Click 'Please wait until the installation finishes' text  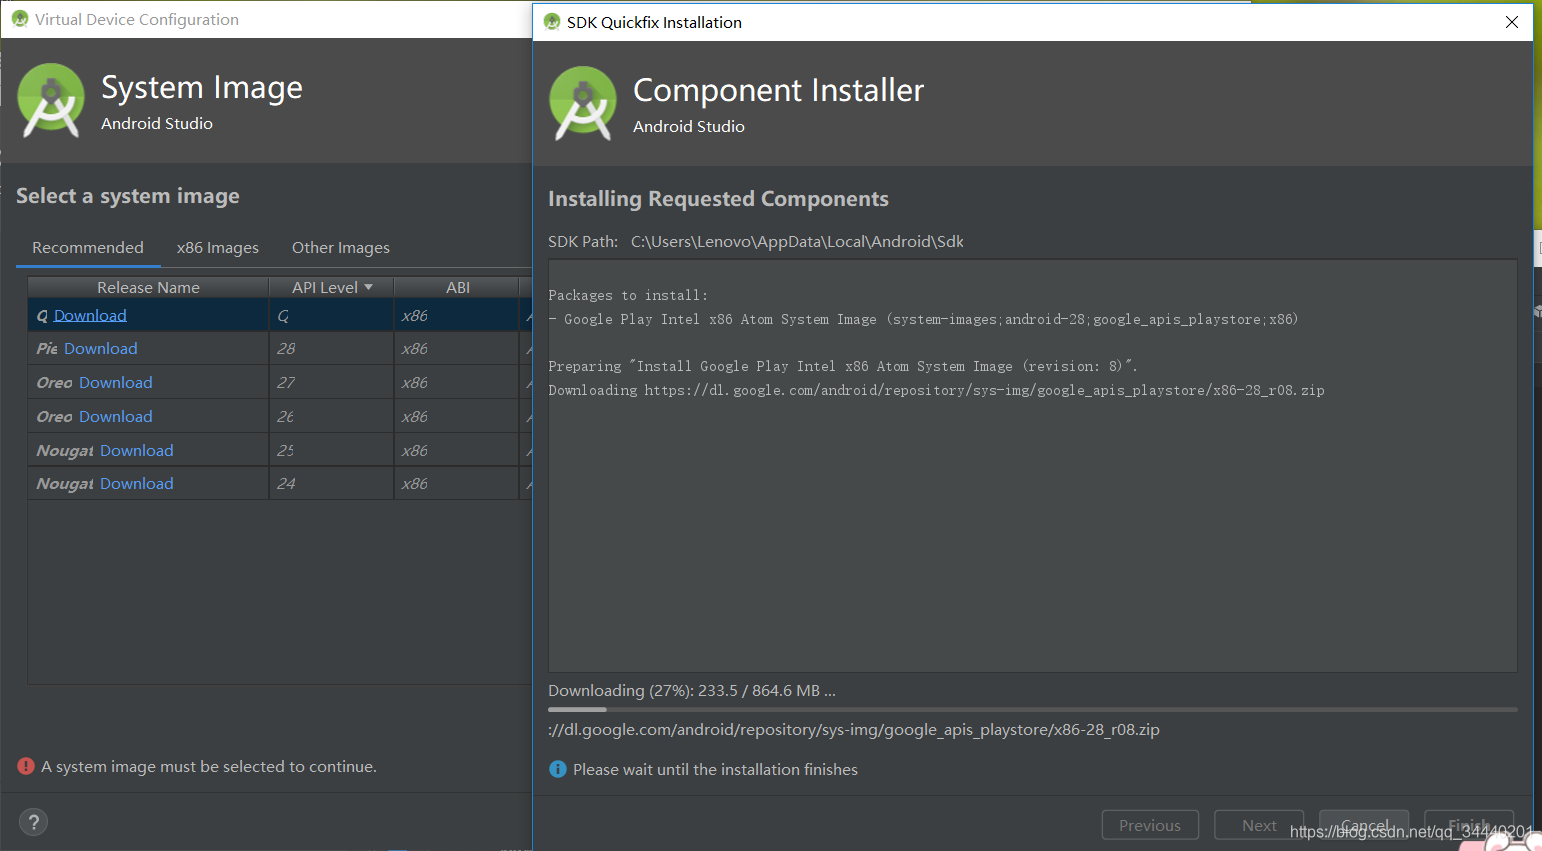(x=715, y=769)
